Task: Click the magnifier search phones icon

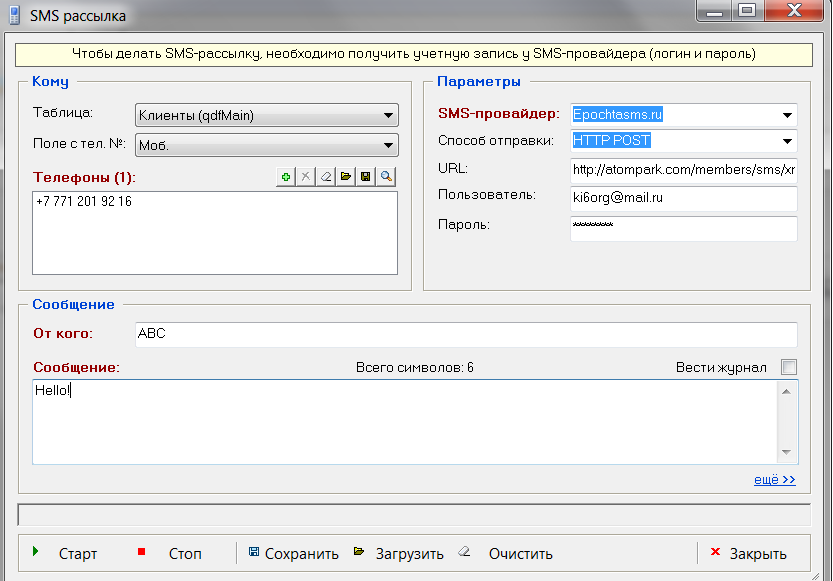Action: 386,177
